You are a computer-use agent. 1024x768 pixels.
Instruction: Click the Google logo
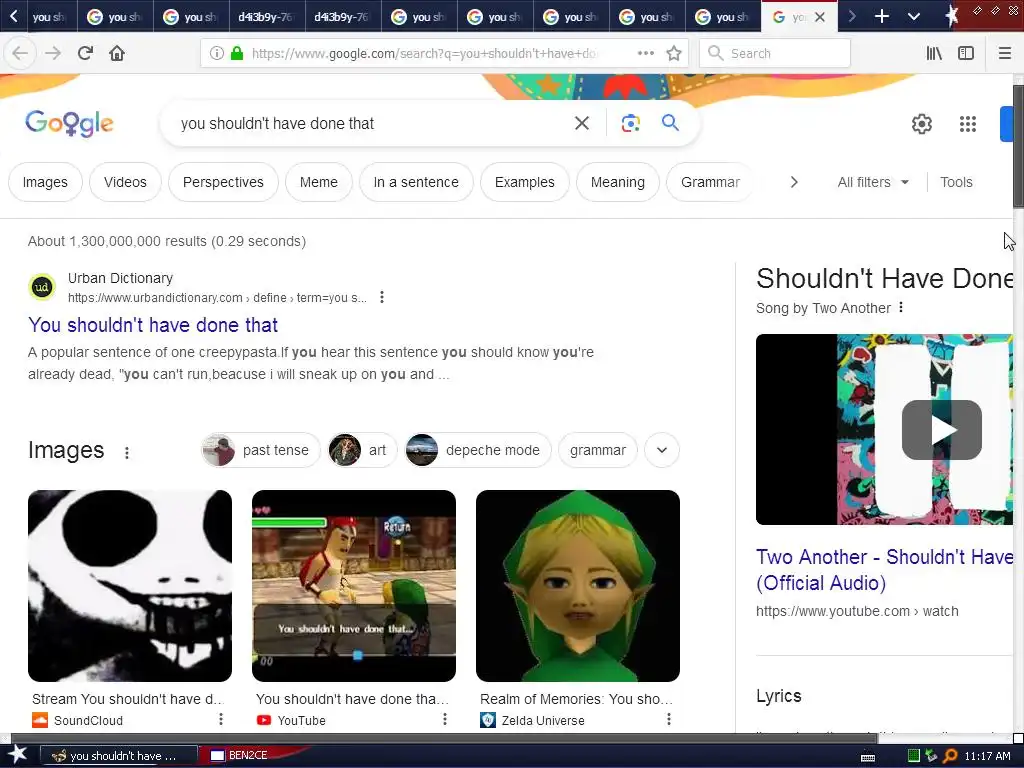69,123
